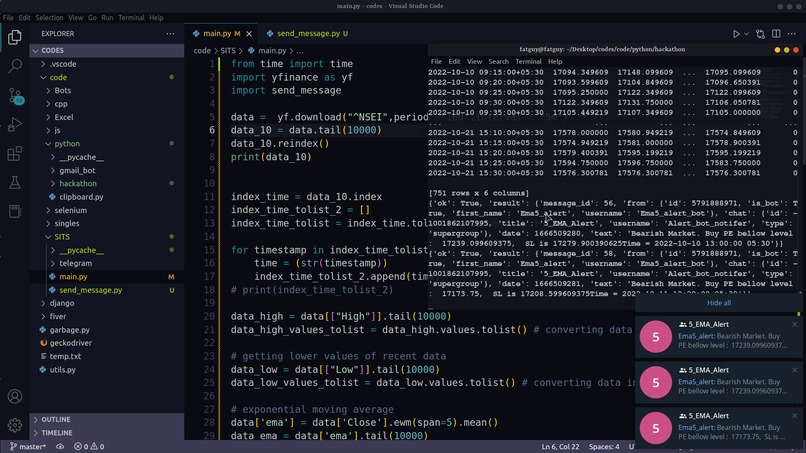Expand the .vscode folder
The height and width of the screenshot is (453, 806).
[x=107, y=64]
